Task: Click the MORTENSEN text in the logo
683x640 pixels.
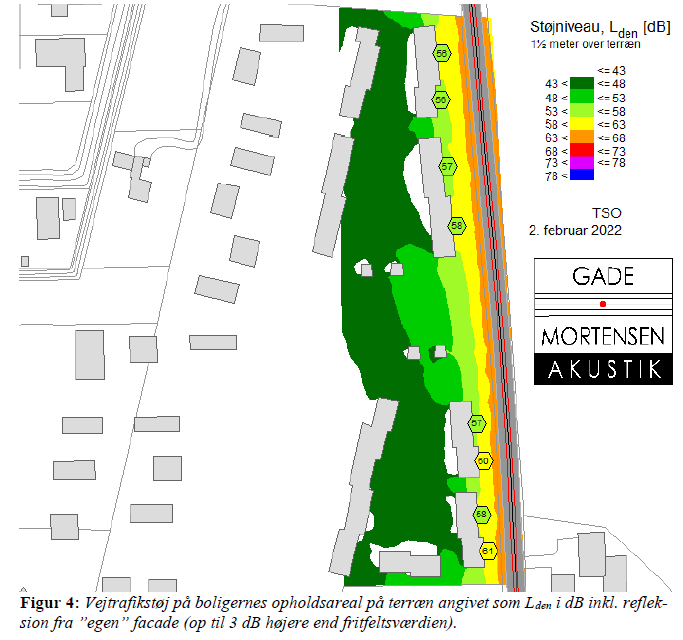Action: pos(601,335)
